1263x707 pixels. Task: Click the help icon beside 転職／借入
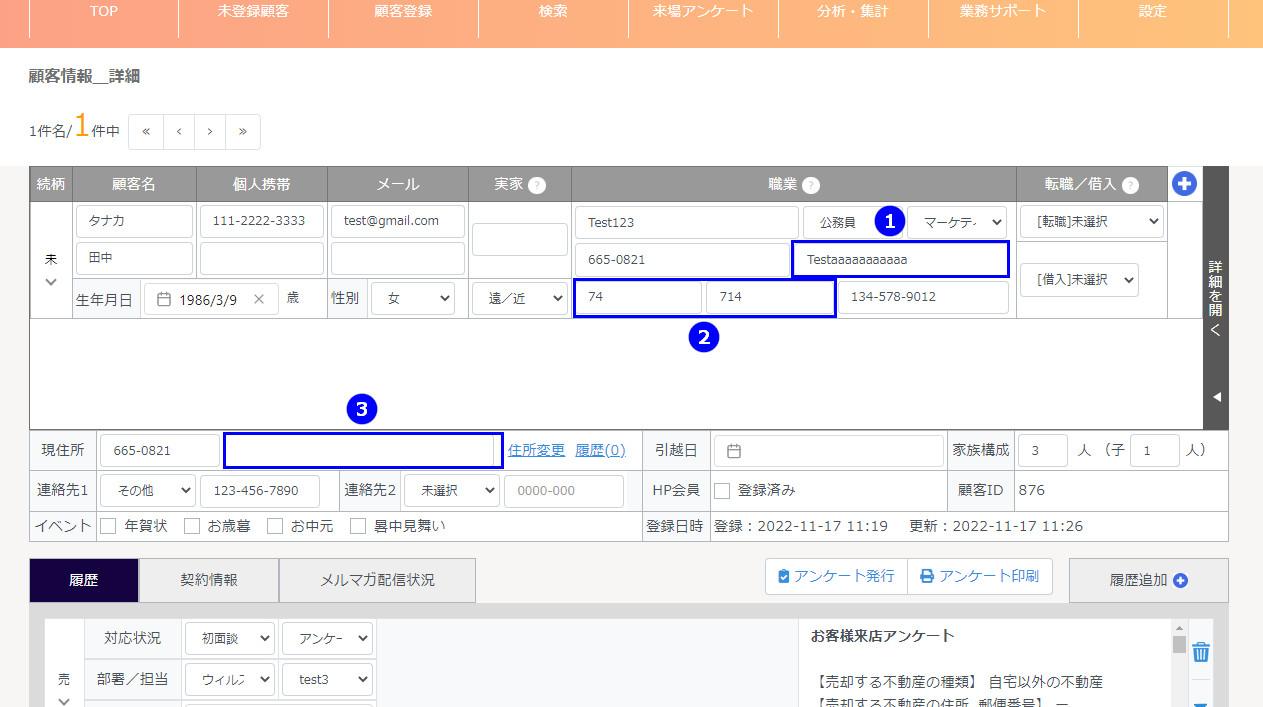(1130, 185)
